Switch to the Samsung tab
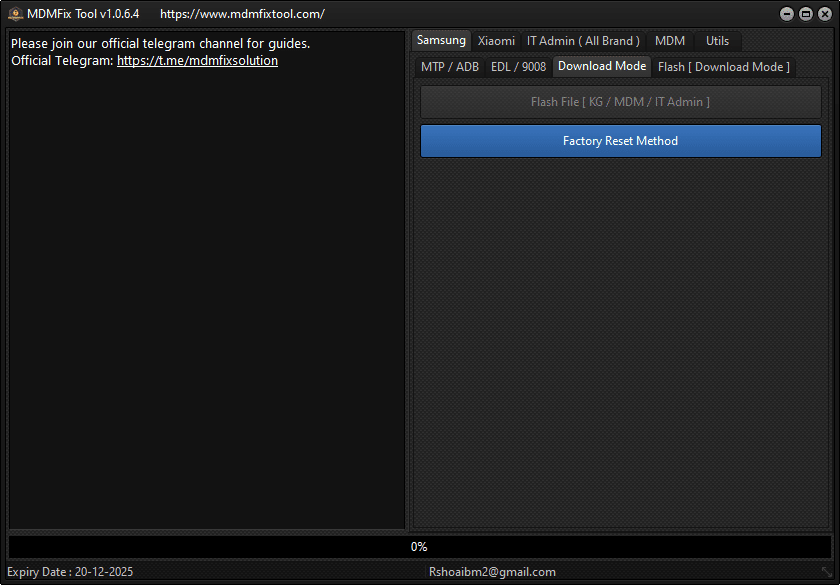840x585 pixels. click(x=441, y=40)
